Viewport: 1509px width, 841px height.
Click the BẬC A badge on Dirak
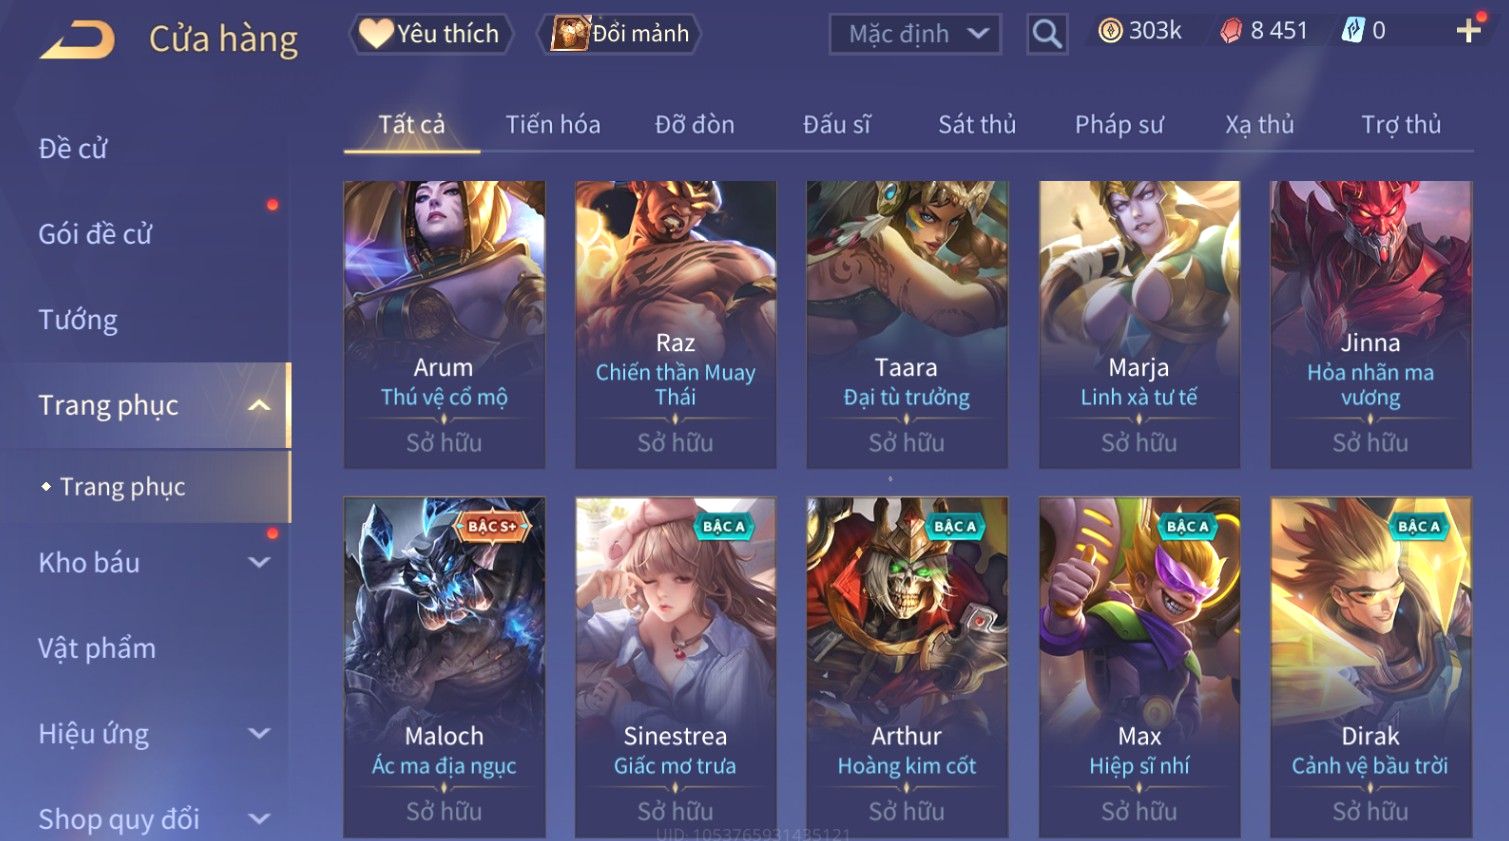pyautogui.click(x=1419, y=526)
